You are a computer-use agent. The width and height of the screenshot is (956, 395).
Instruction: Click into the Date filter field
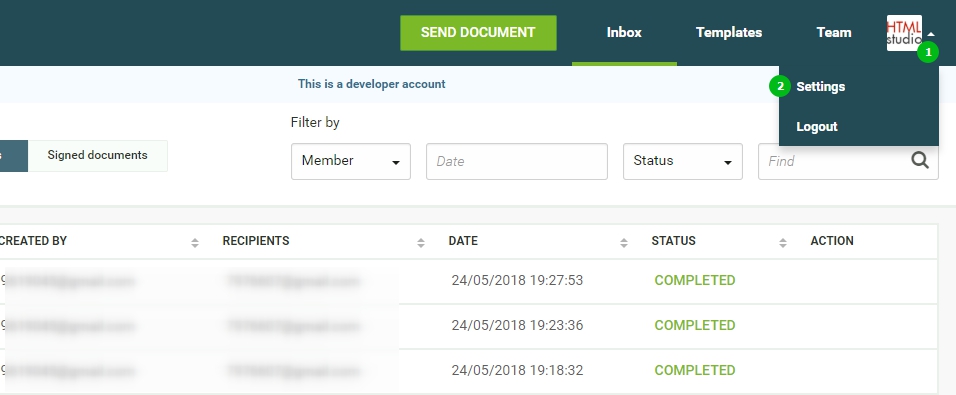pyautogui.click(x=516, y=162)
